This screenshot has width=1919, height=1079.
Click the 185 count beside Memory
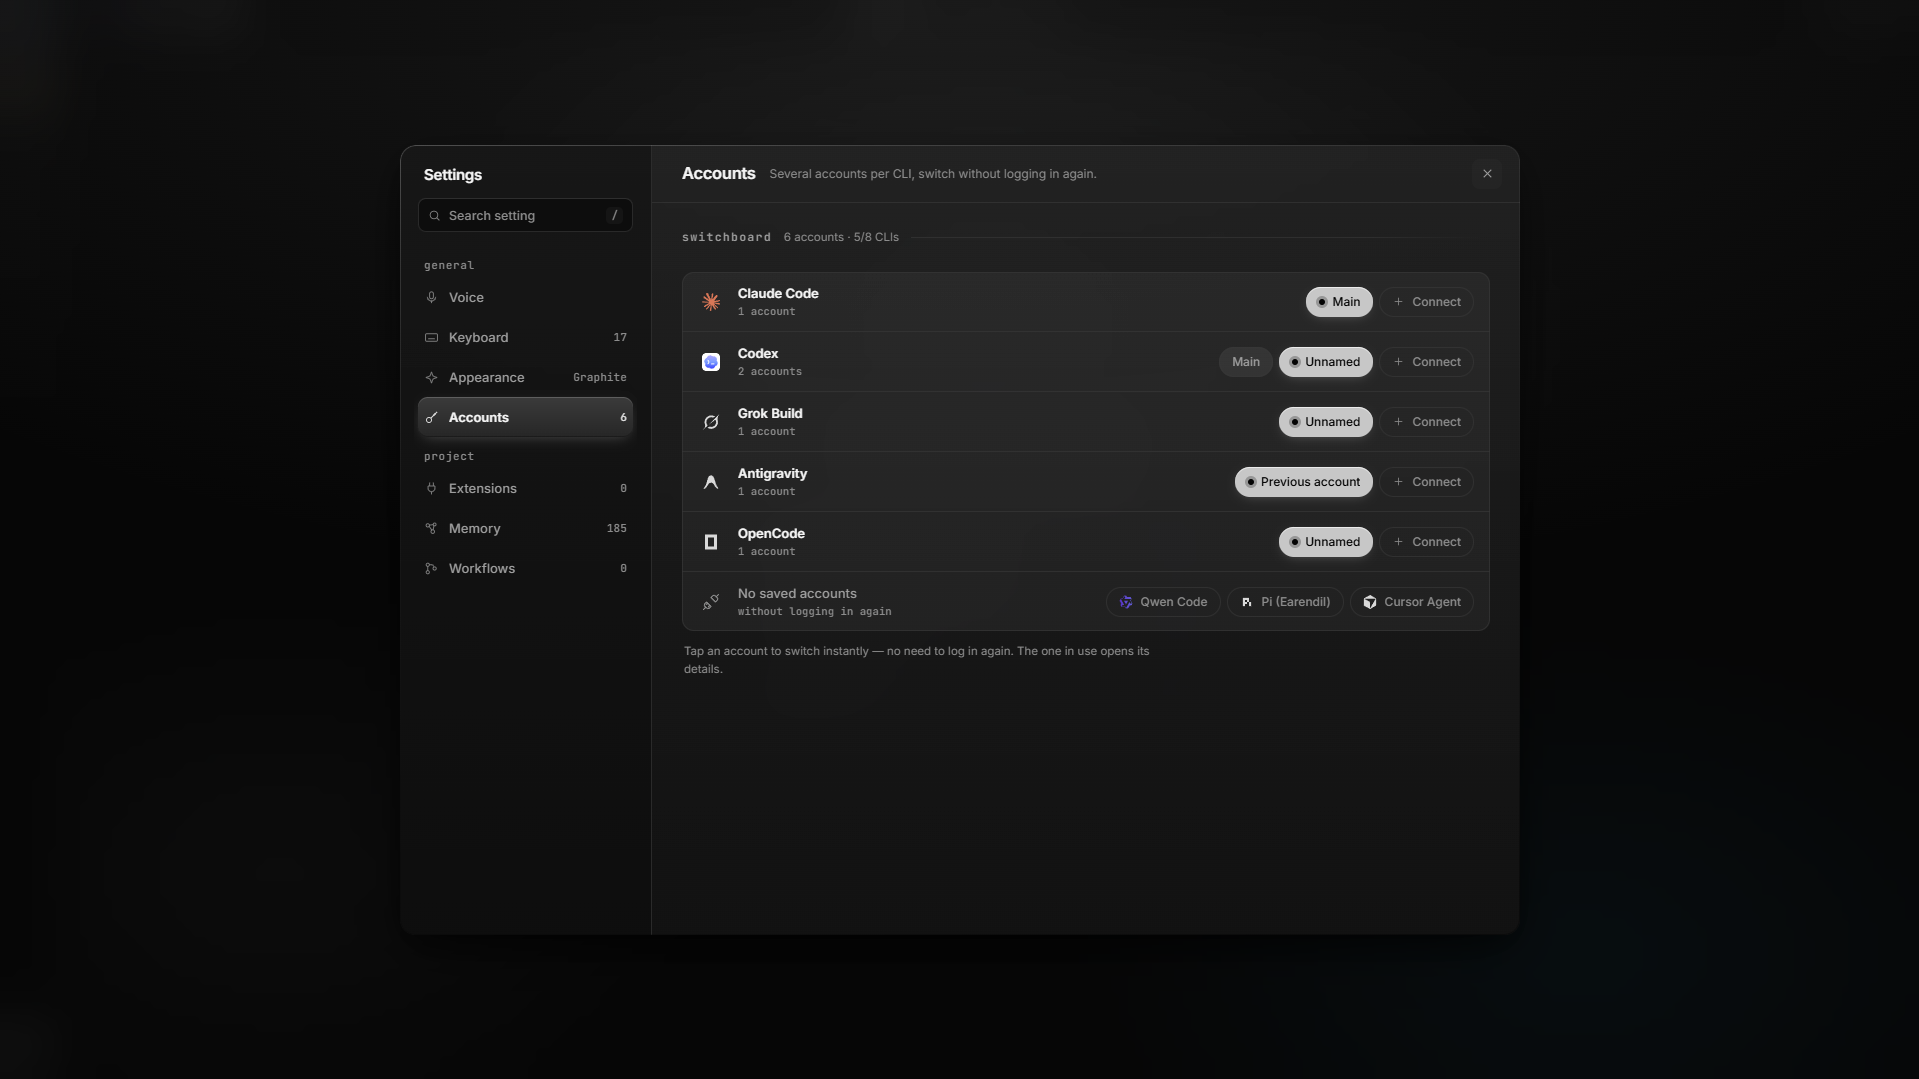(x=617, y=528)
